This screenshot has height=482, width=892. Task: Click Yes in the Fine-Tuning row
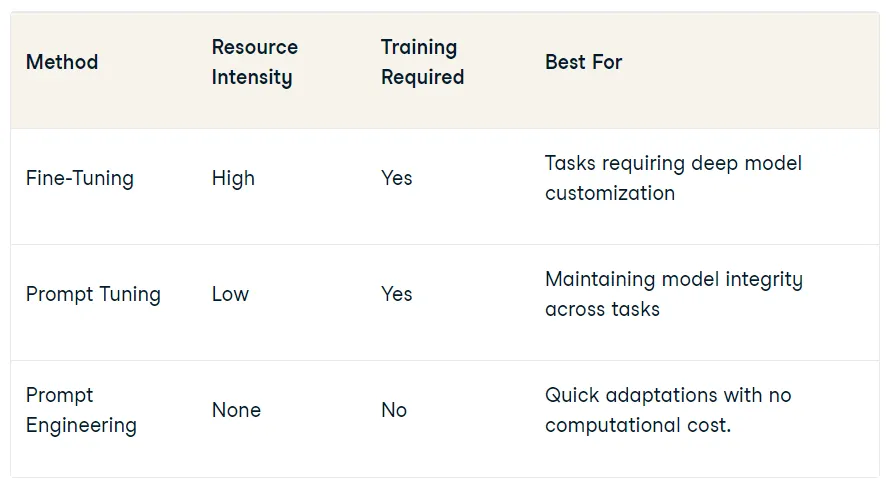pos(396,178)
